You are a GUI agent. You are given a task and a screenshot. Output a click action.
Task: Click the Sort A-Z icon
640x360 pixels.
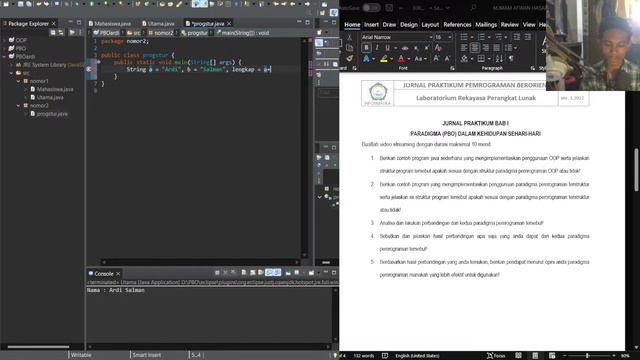pyautogui.click(x=499, y=59)
